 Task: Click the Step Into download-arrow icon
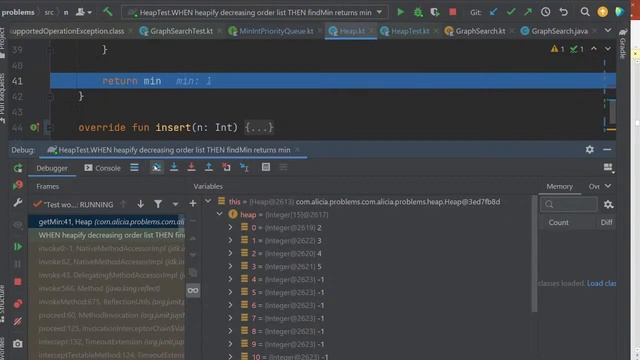(174, 167)
